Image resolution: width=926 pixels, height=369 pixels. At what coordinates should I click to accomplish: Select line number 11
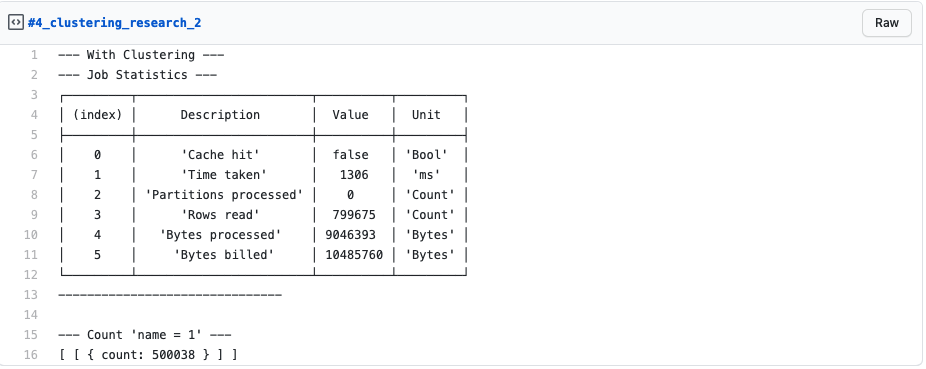(x=31, y=254)
